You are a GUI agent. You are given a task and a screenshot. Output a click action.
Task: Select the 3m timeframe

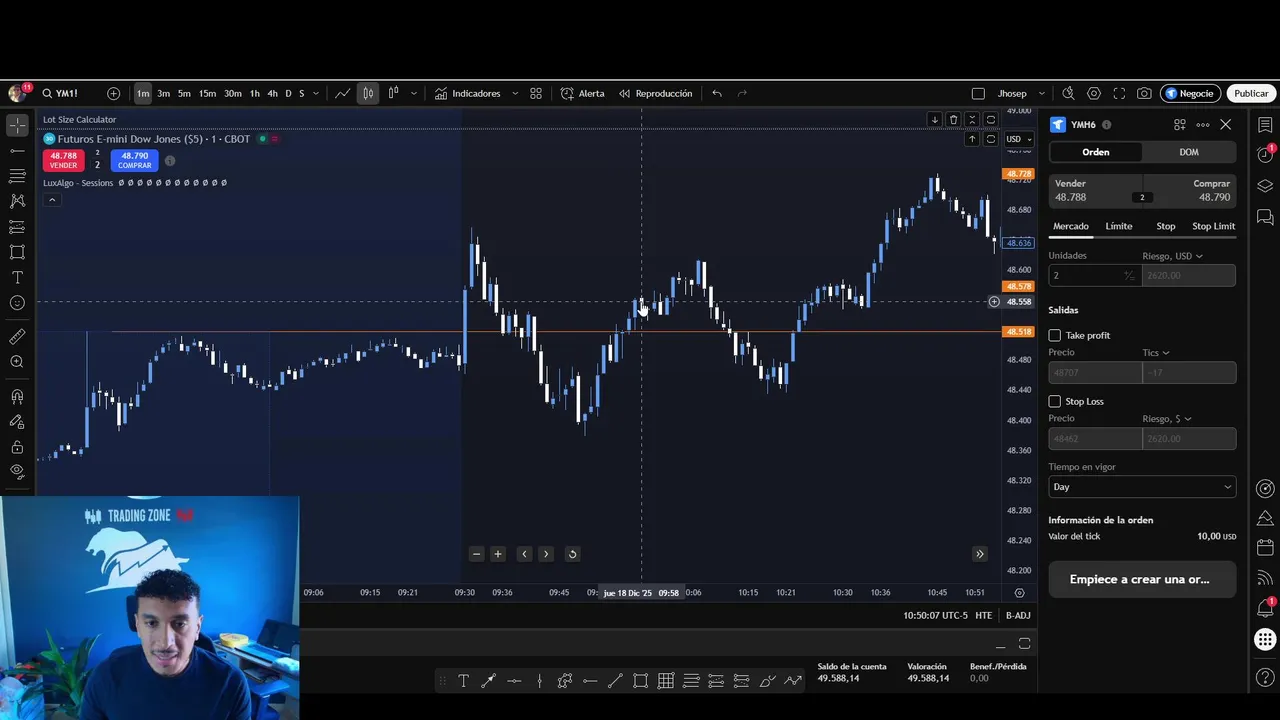(163, 93)
